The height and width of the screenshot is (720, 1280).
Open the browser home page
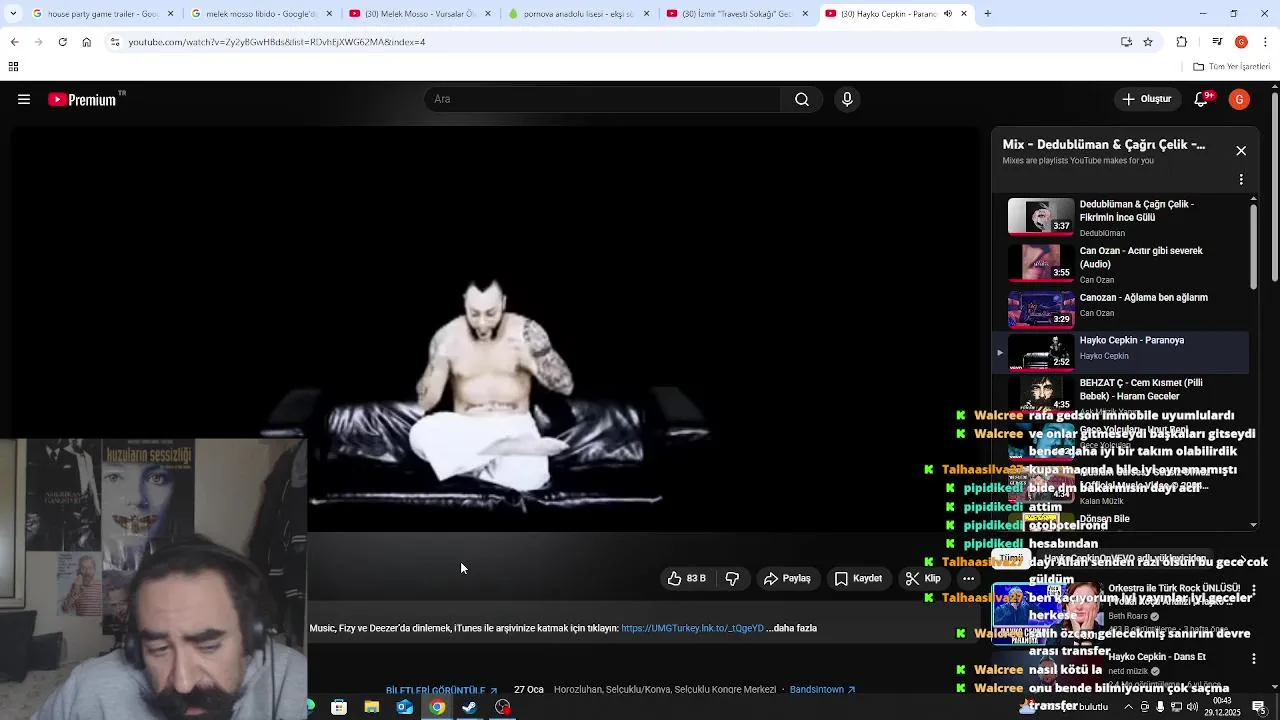[x=87, y=42]
